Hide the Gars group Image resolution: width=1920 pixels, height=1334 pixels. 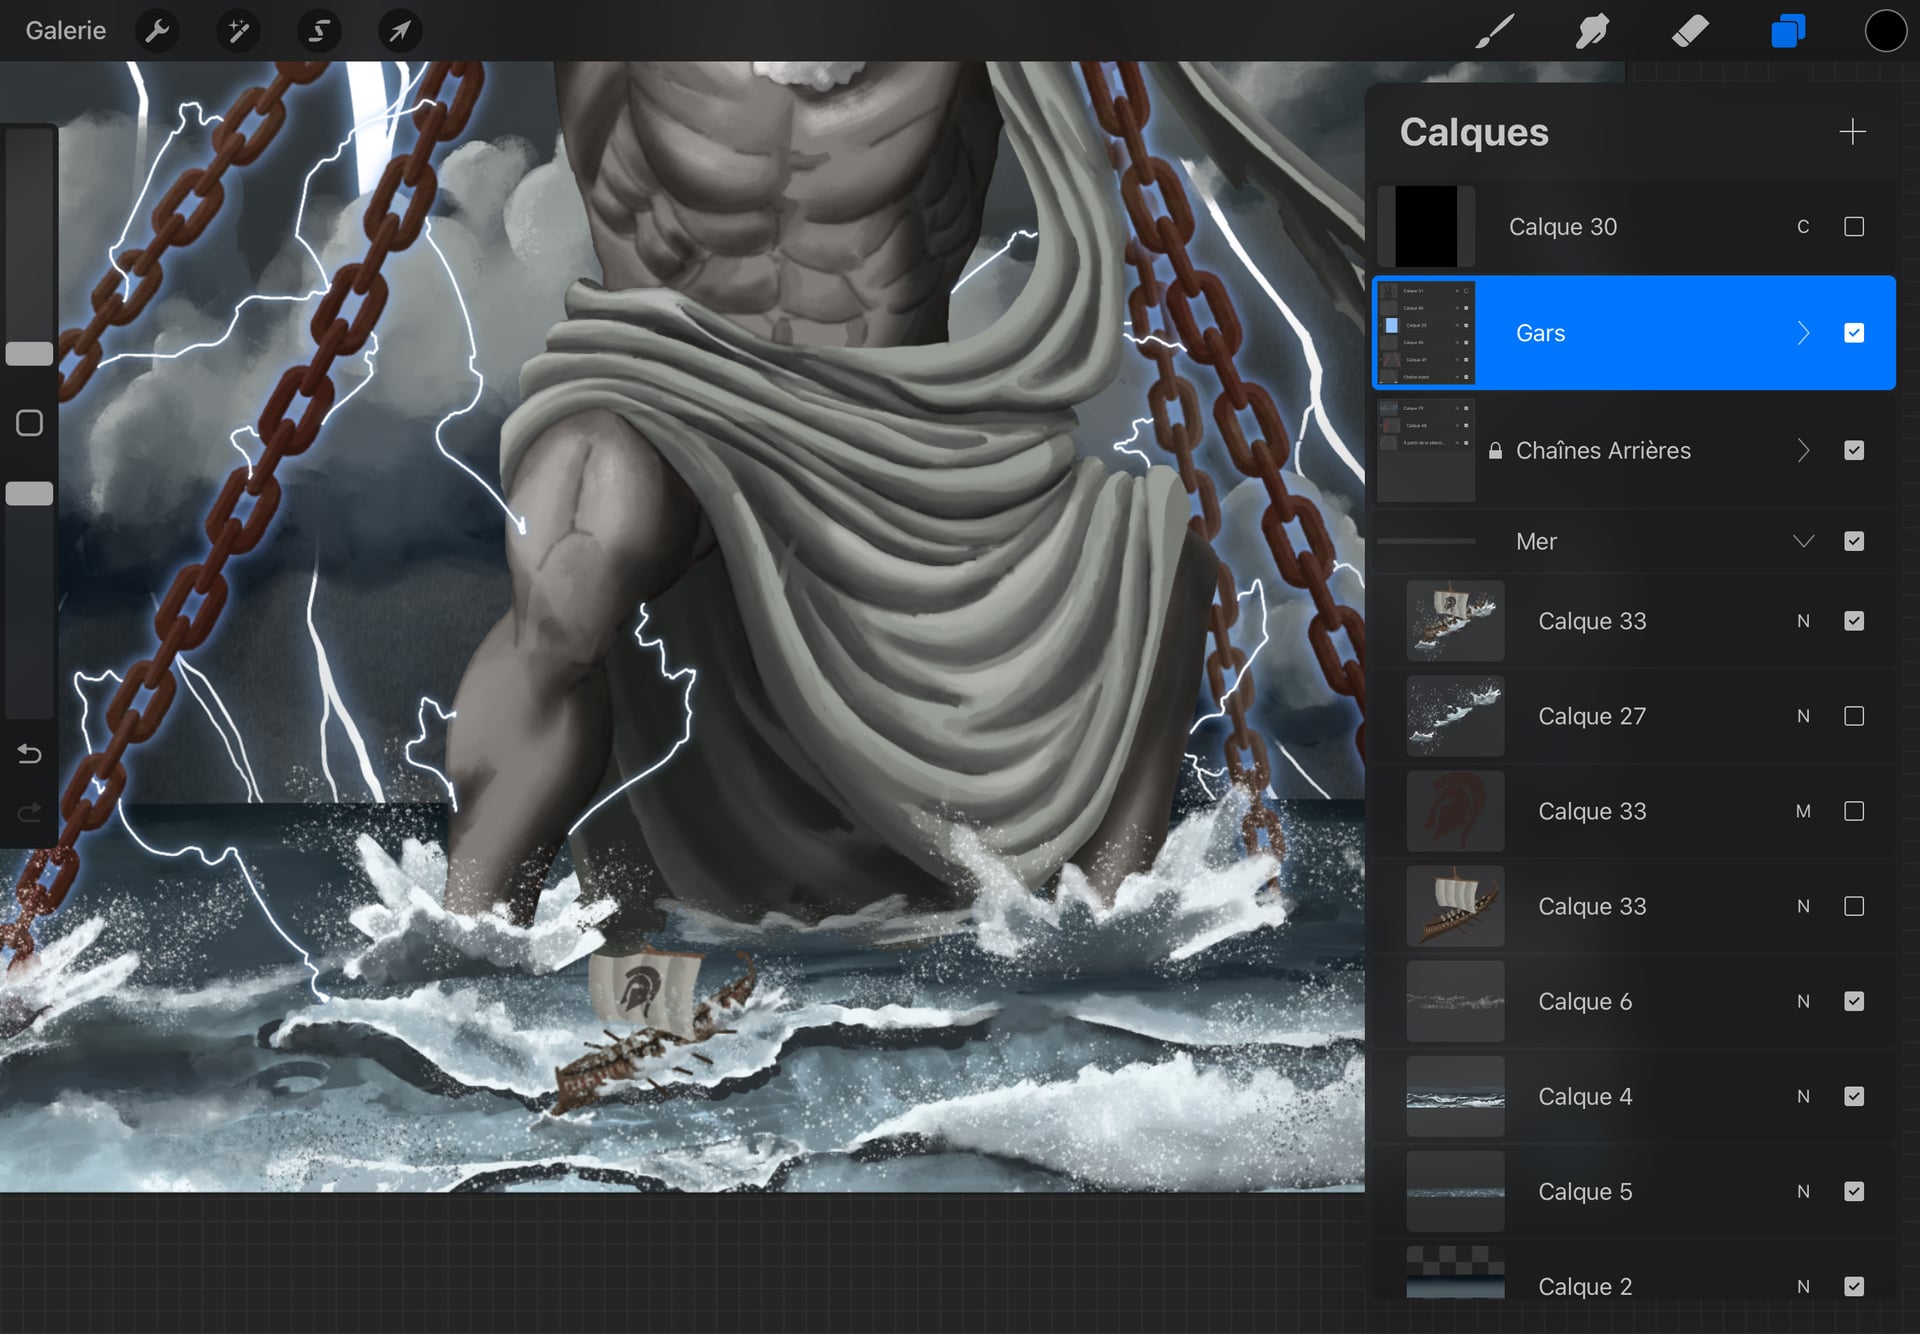(1854, 333)
